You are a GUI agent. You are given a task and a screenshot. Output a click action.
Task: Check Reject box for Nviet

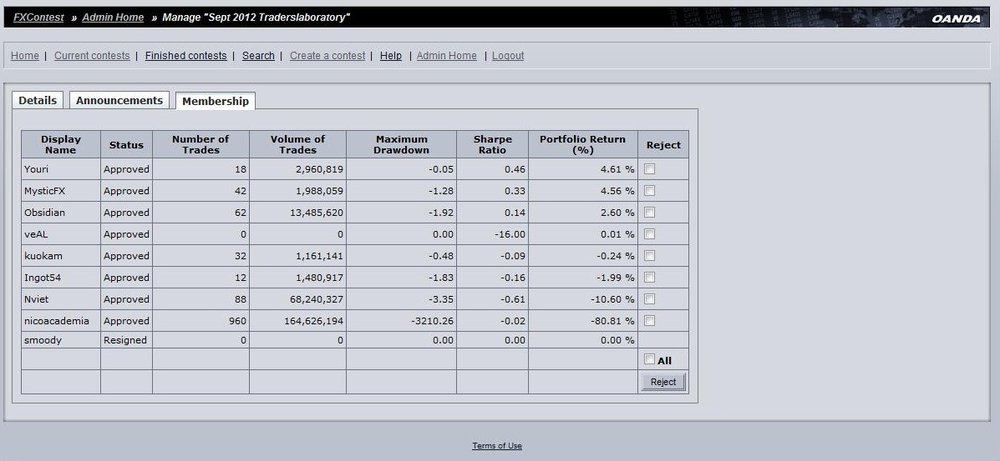point(649,299)
